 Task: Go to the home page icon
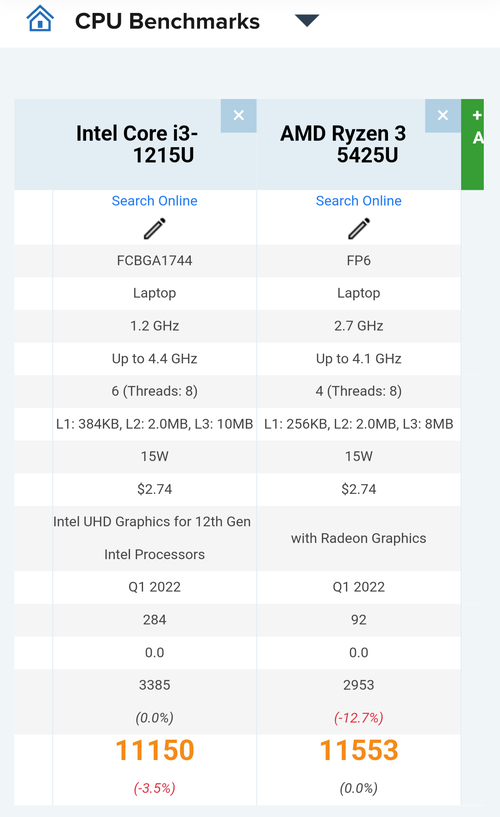40,19
